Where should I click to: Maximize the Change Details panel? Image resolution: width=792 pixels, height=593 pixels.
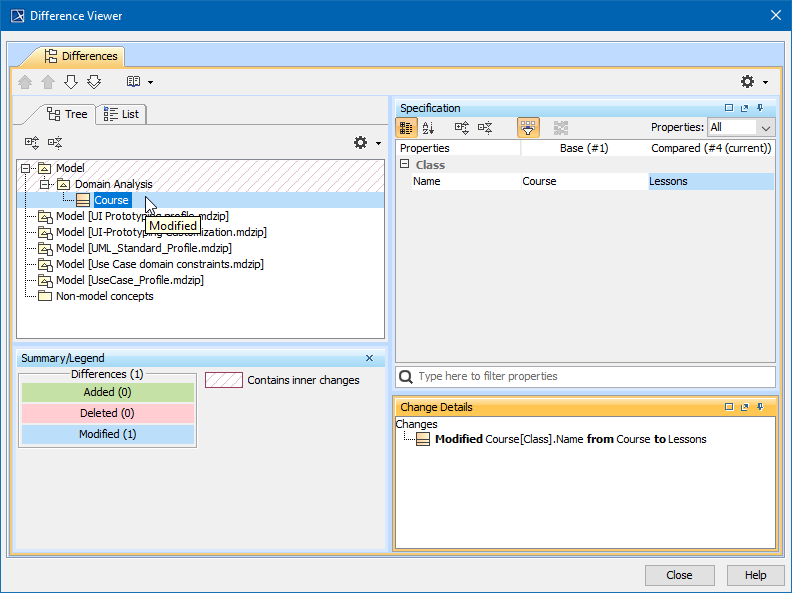click(x=729, y=407)
